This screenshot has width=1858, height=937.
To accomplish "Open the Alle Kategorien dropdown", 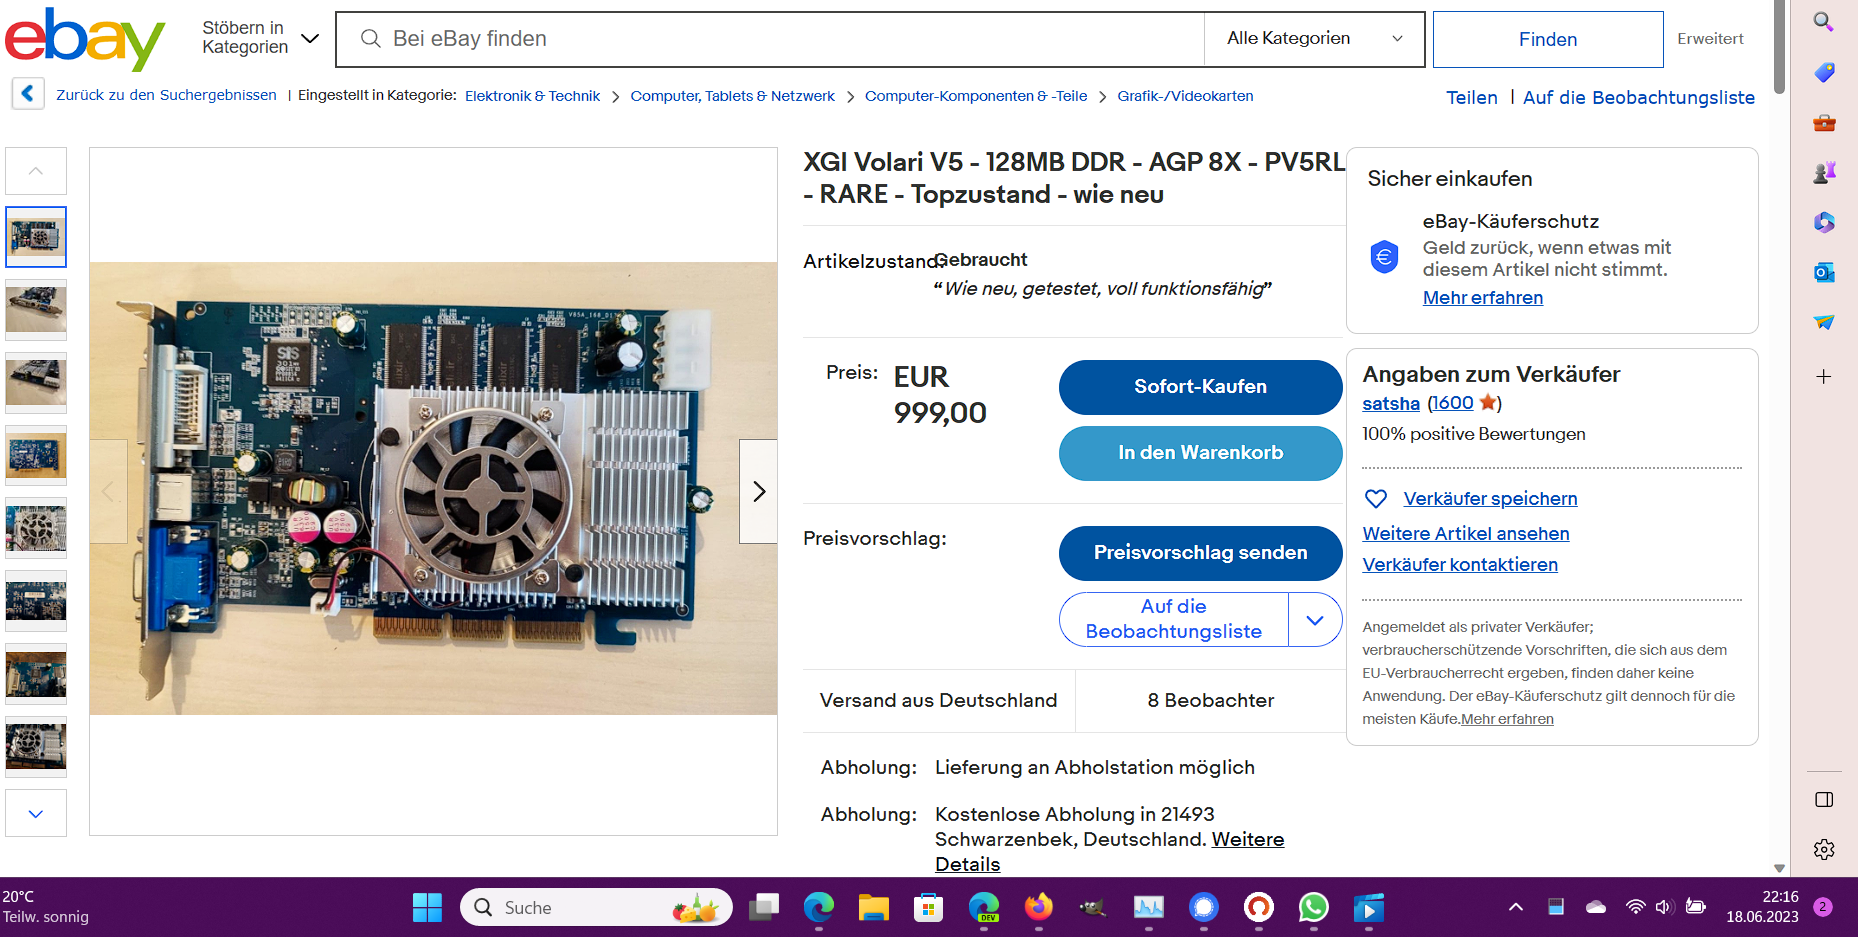I will pyautogui.click(x=1314, y=39).
